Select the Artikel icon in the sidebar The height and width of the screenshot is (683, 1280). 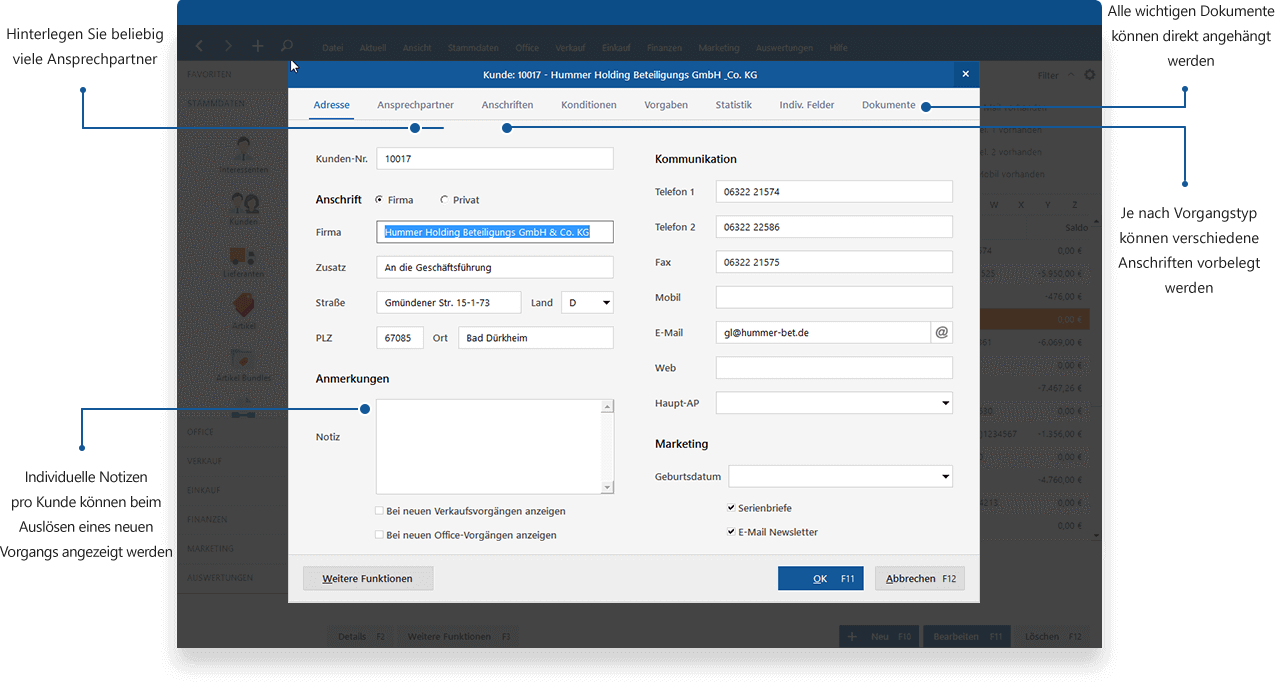243,312
